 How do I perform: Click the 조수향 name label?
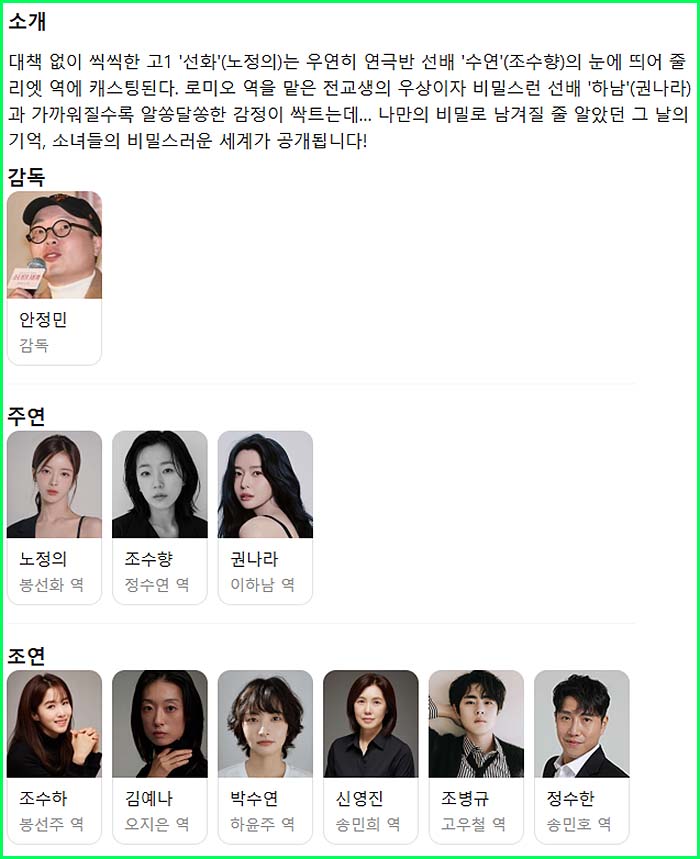coord(148,559)
